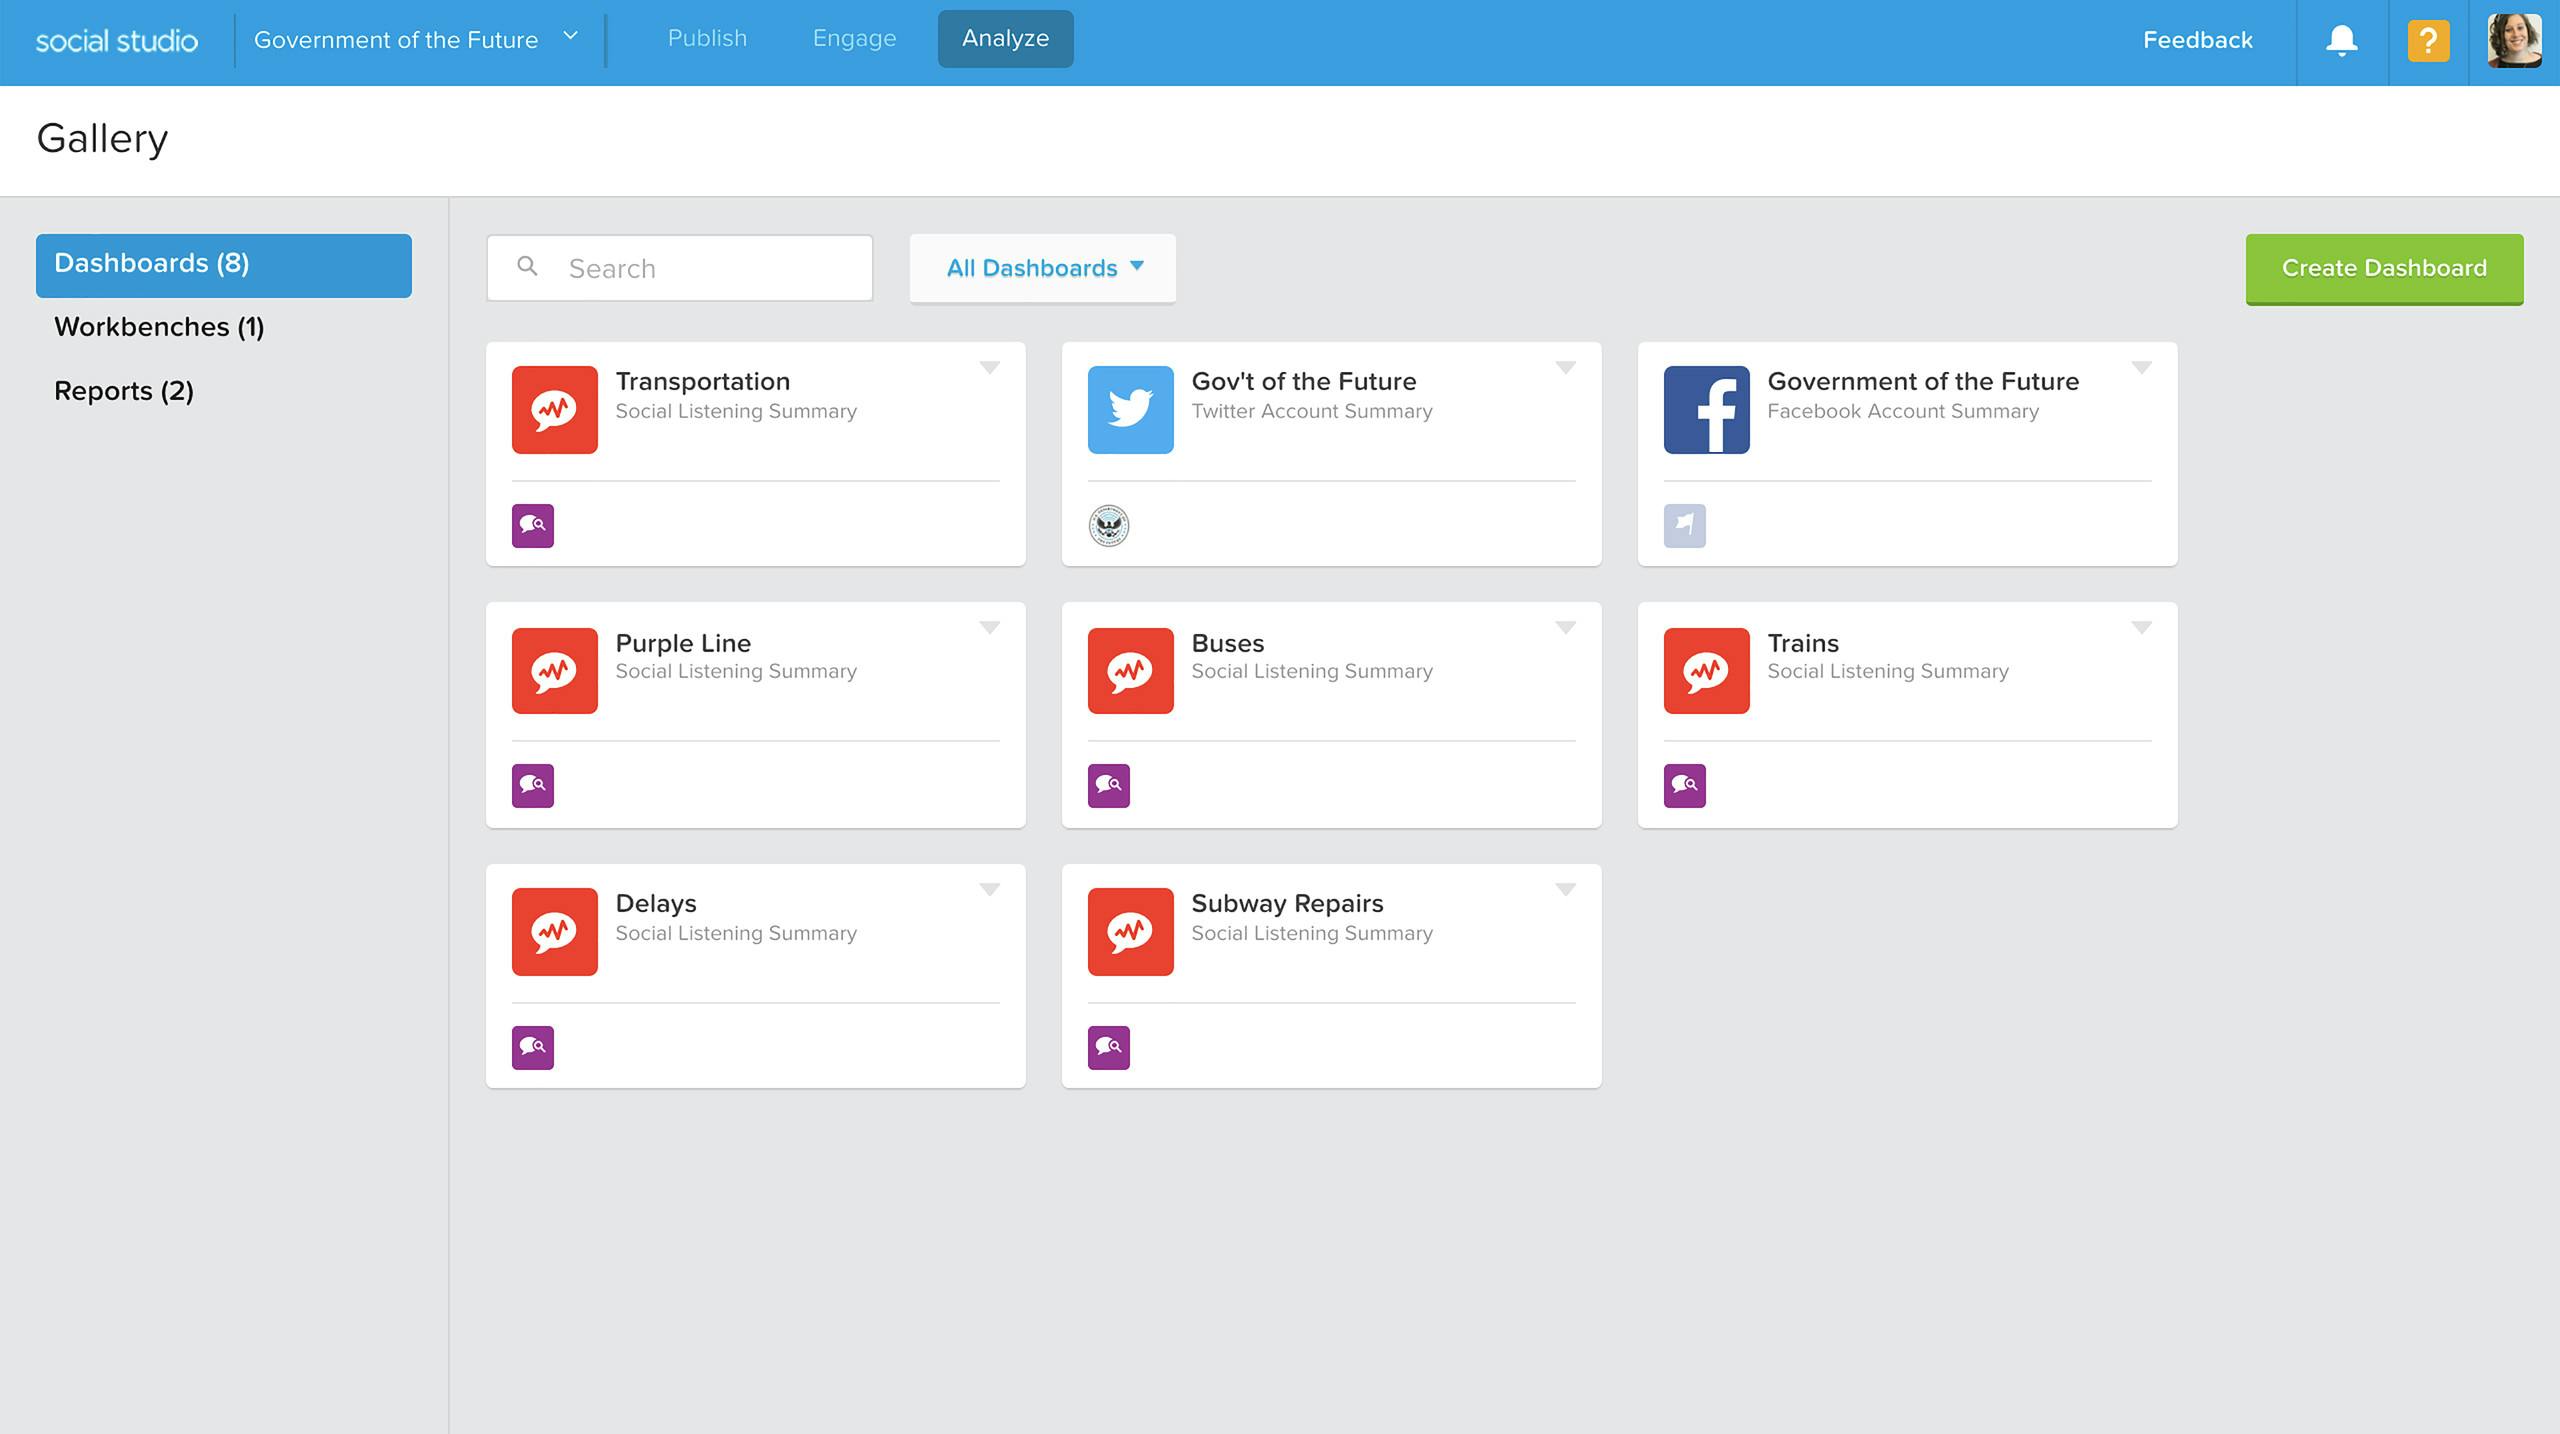
Task: Open the Government of the Future workspace switcher
Action: 417,40
